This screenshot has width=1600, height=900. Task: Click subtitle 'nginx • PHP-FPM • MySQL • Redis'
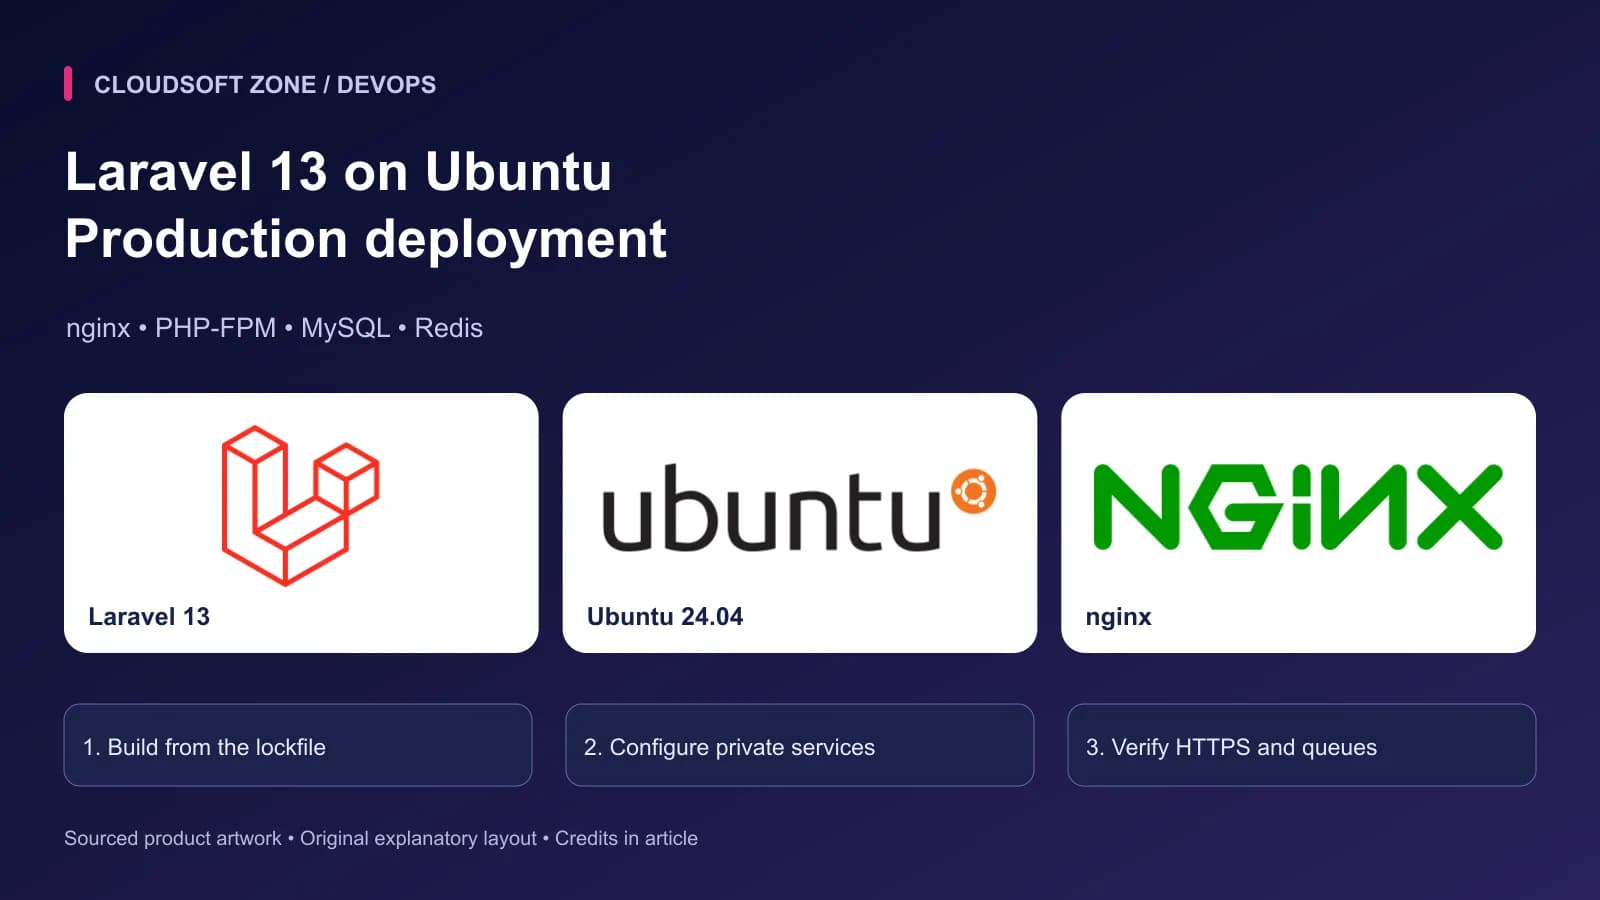(x=274, y=328)
